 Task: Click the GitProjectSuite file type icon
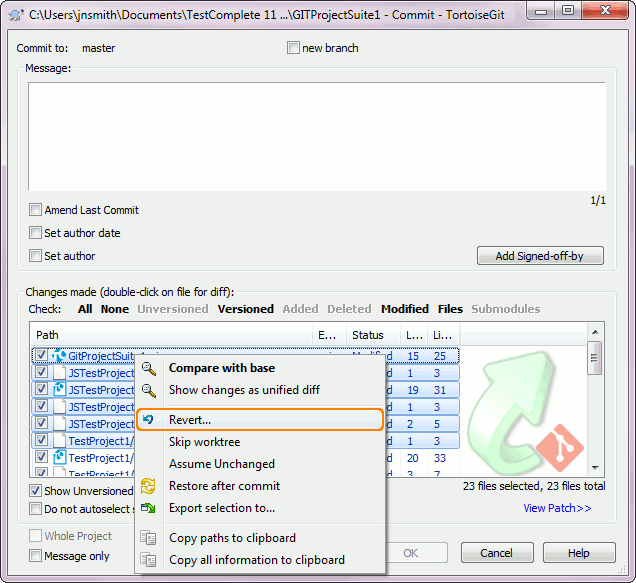[59, 355]
